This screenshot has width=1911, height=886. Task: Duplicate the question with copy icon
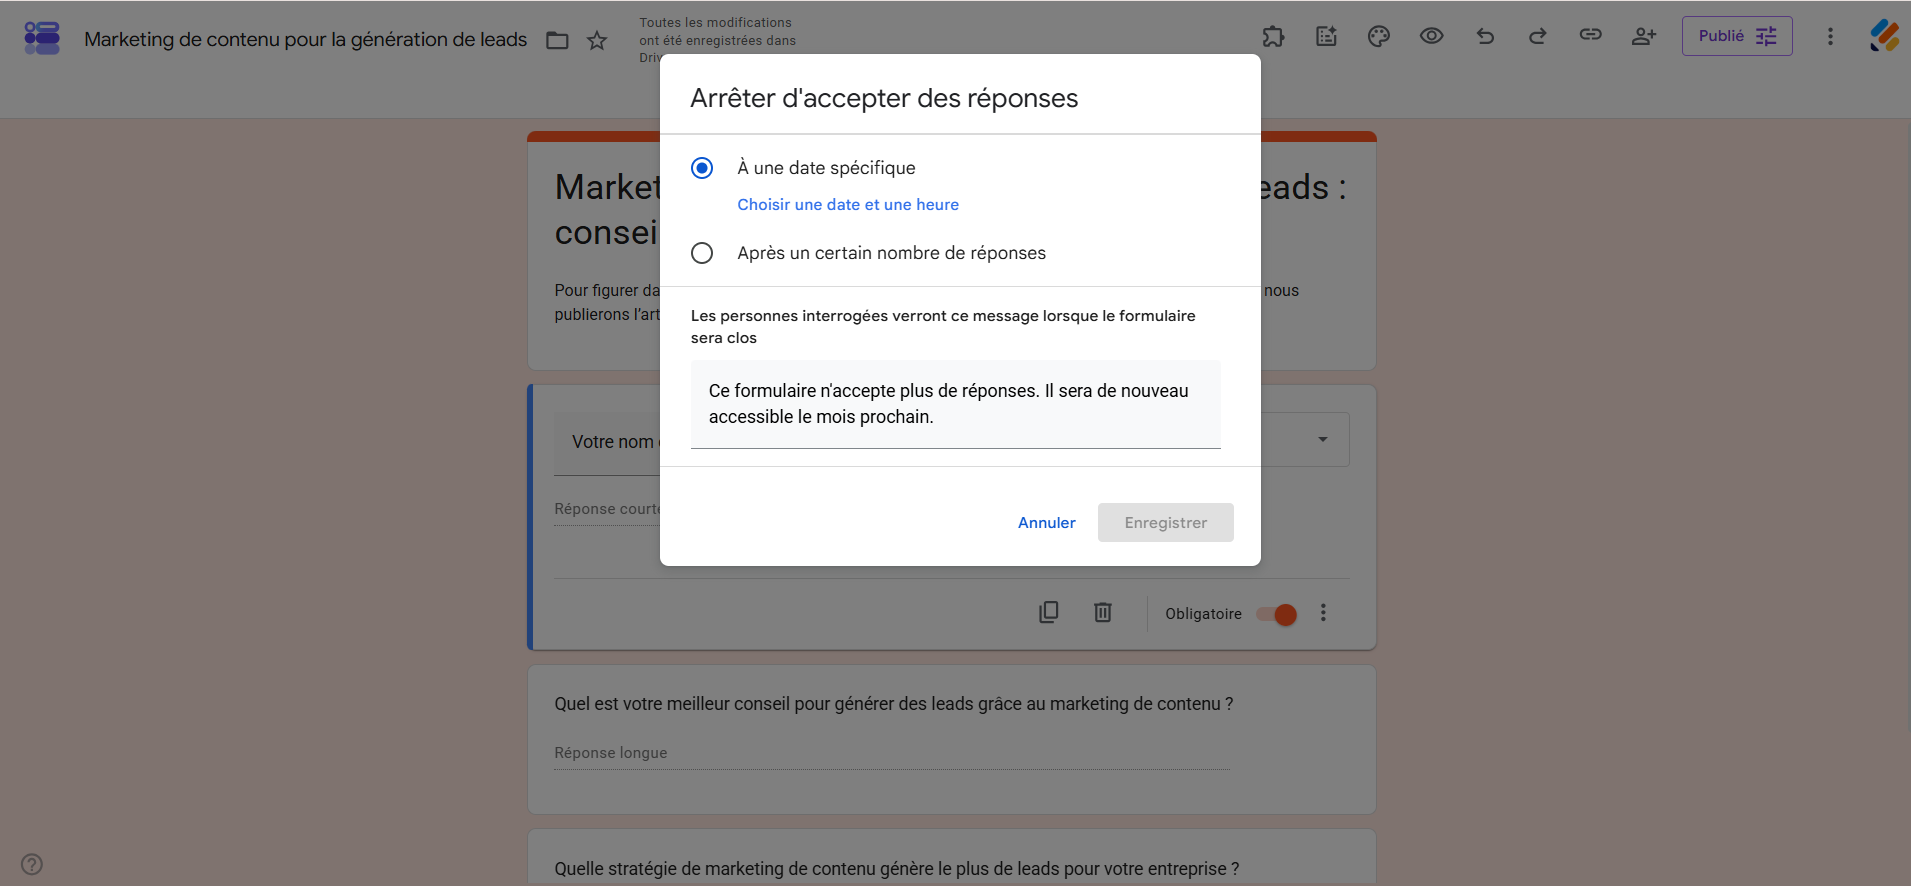(1049, 612)
